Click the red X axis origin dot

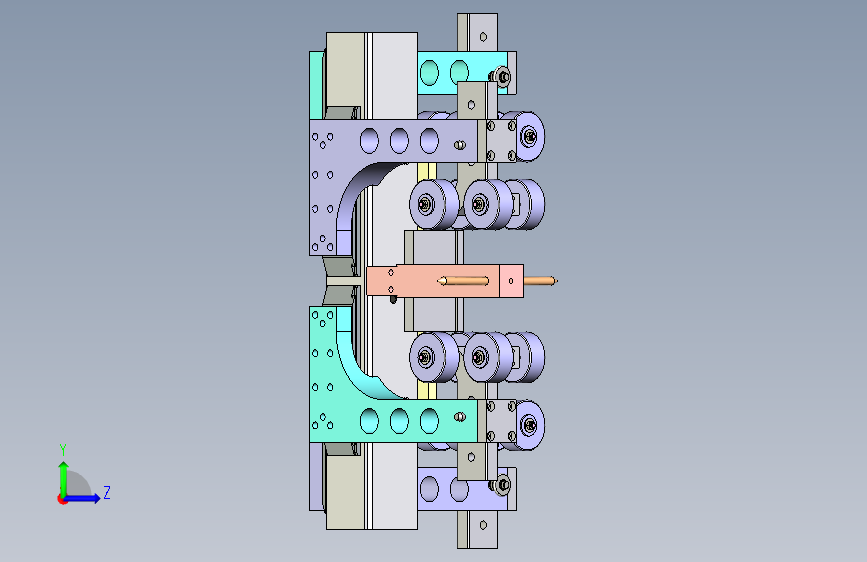(x=62, y=499)
